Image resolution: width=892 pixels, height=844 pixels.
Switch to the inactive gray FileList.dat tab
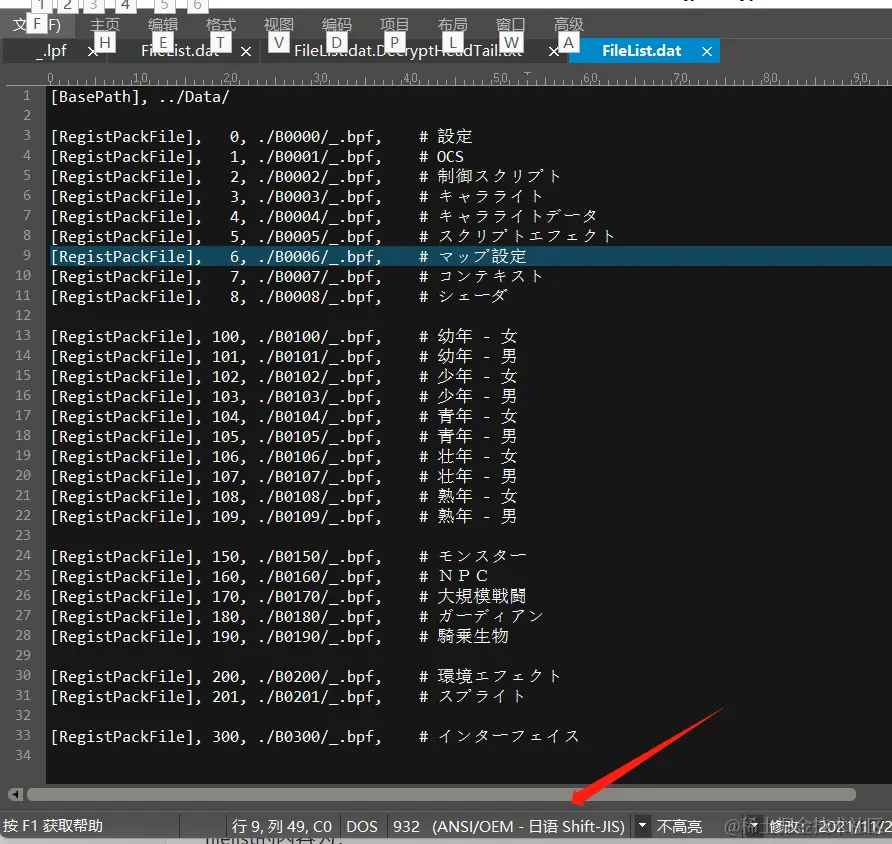click(181, 51)
